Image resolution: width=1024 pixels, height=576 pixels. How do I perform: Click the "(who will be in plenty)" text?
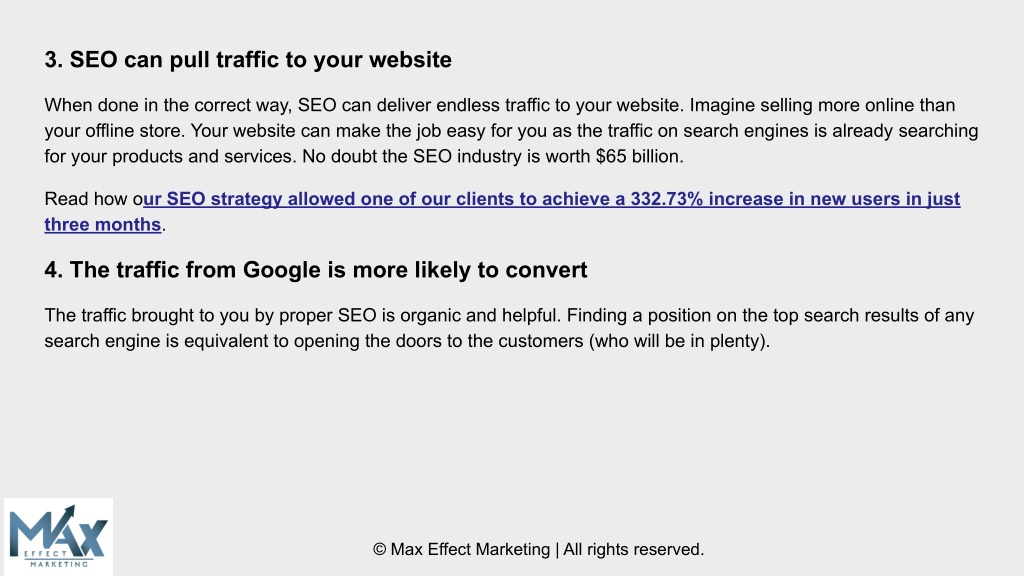(x=680, y=341)
